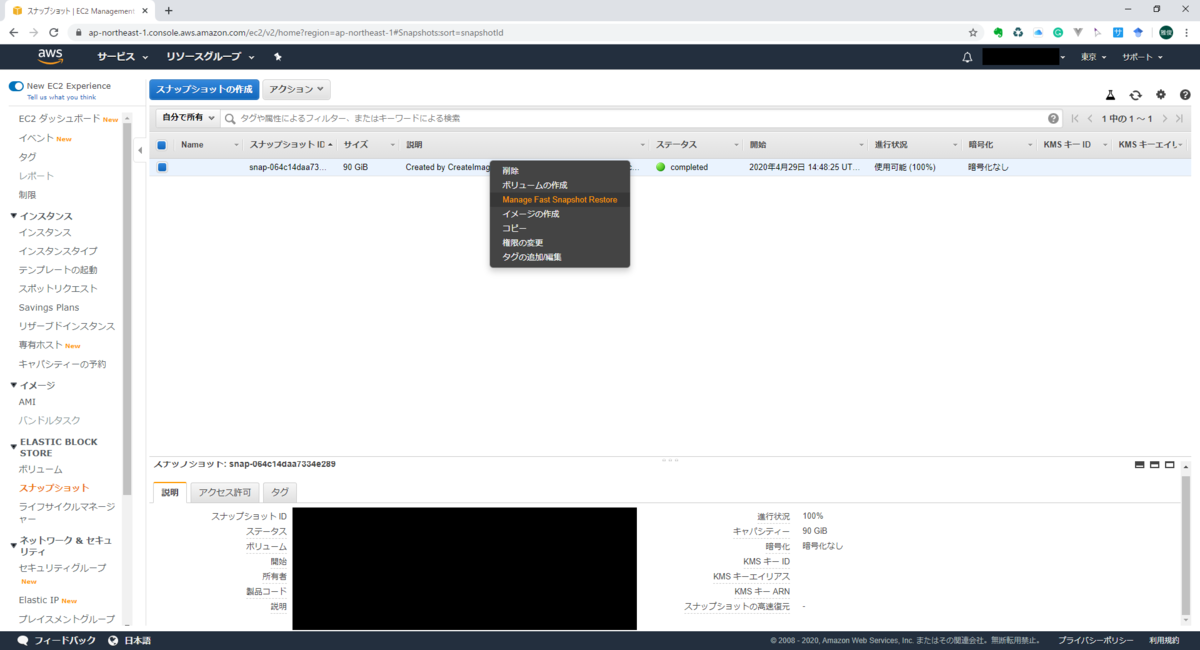
Task: Open the サポート dropdown
Action: [x=1142, y=58]
